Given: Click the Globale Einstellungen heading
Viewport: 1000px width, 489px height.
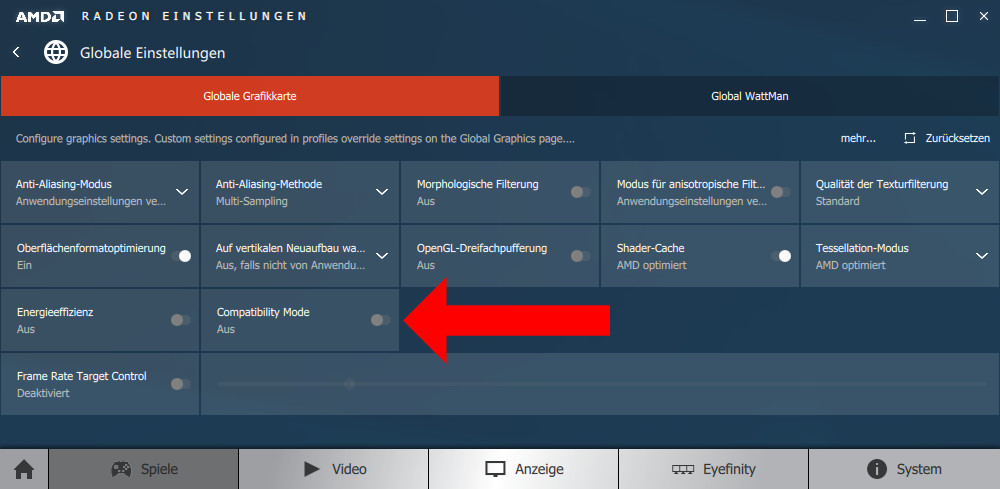Looking at the screenshot, I should pos(152,53).
